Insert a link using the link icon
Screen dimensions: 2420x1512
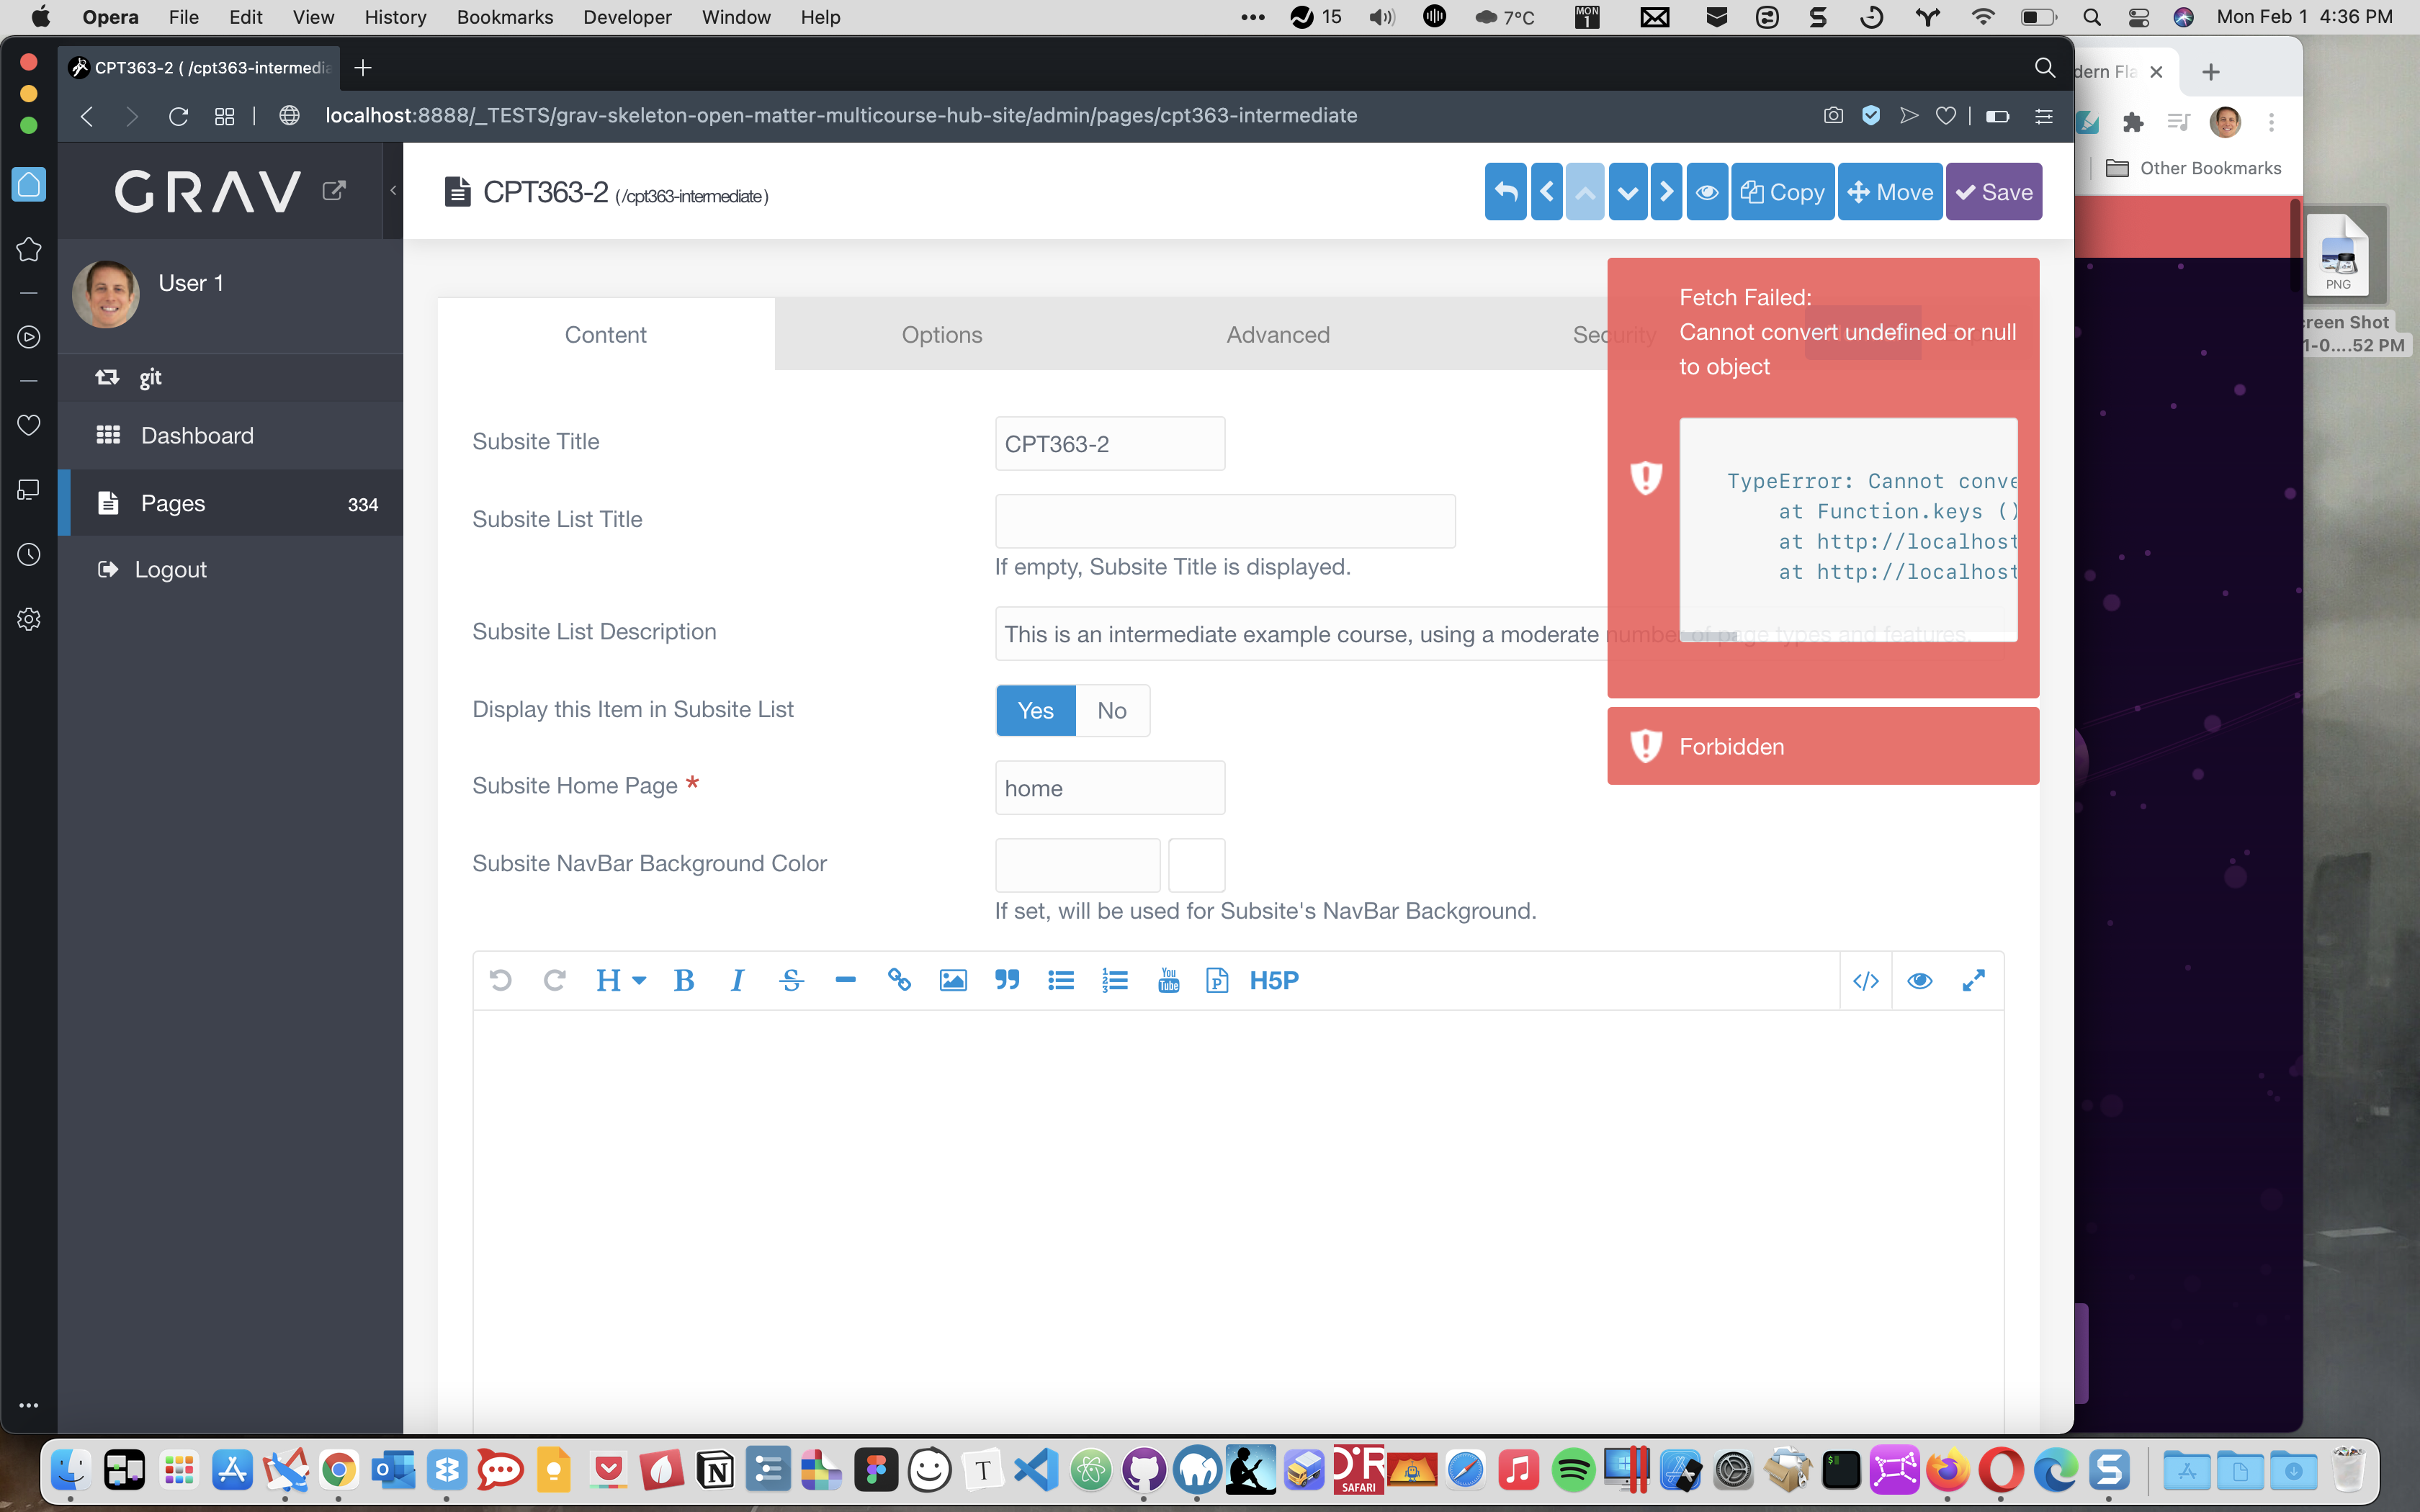[899, 980]
